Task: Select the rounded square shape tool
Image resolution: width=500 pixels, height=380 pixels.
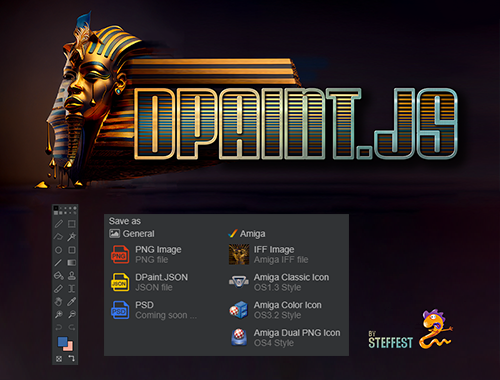Action: pos(72,250)
